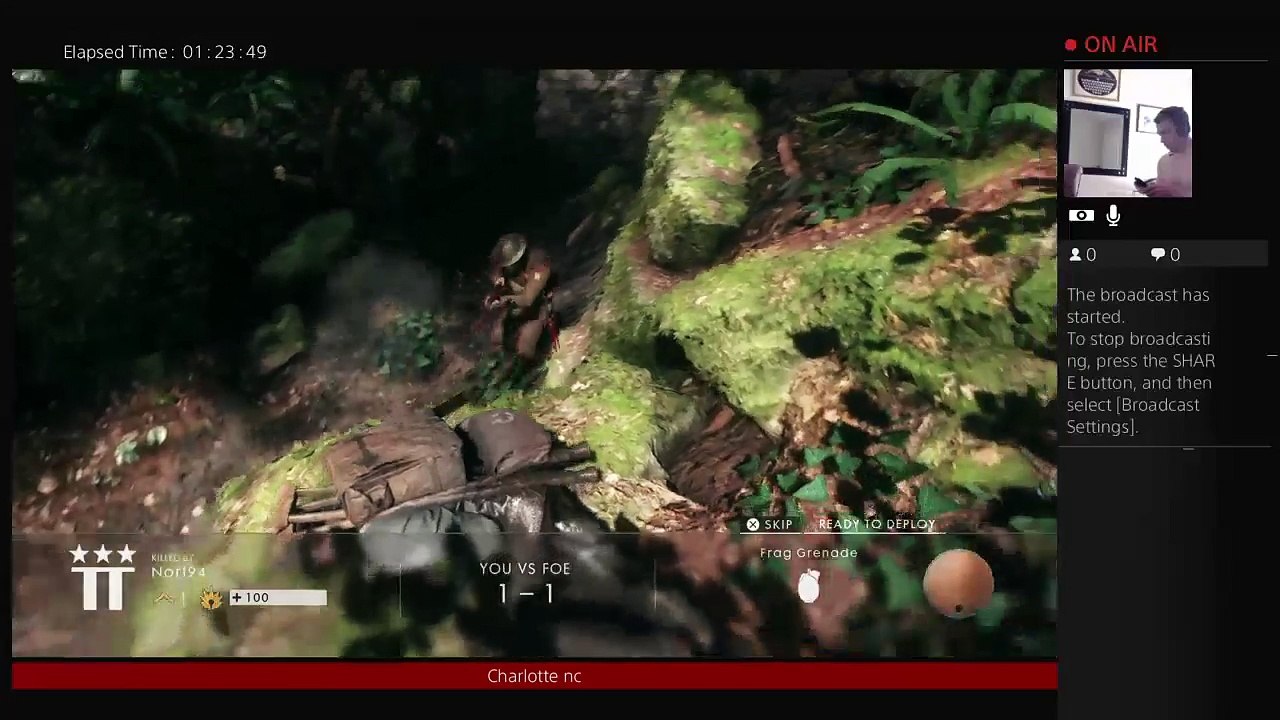This screenshot has width=1280, height=720.
Task: Open the webcam thumbnail in the broadcast panel
Action: 1128,133
